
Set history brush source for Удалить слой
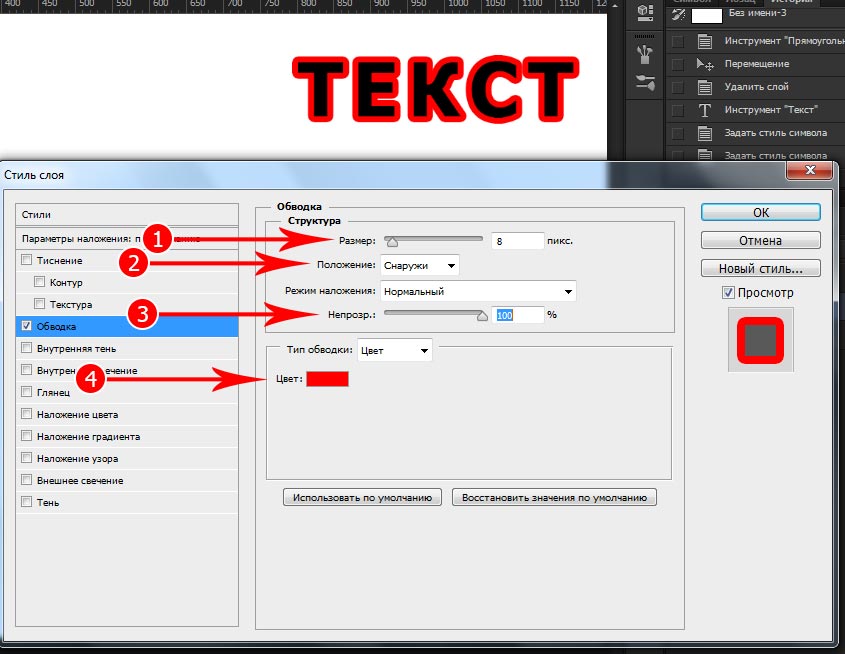678,87
